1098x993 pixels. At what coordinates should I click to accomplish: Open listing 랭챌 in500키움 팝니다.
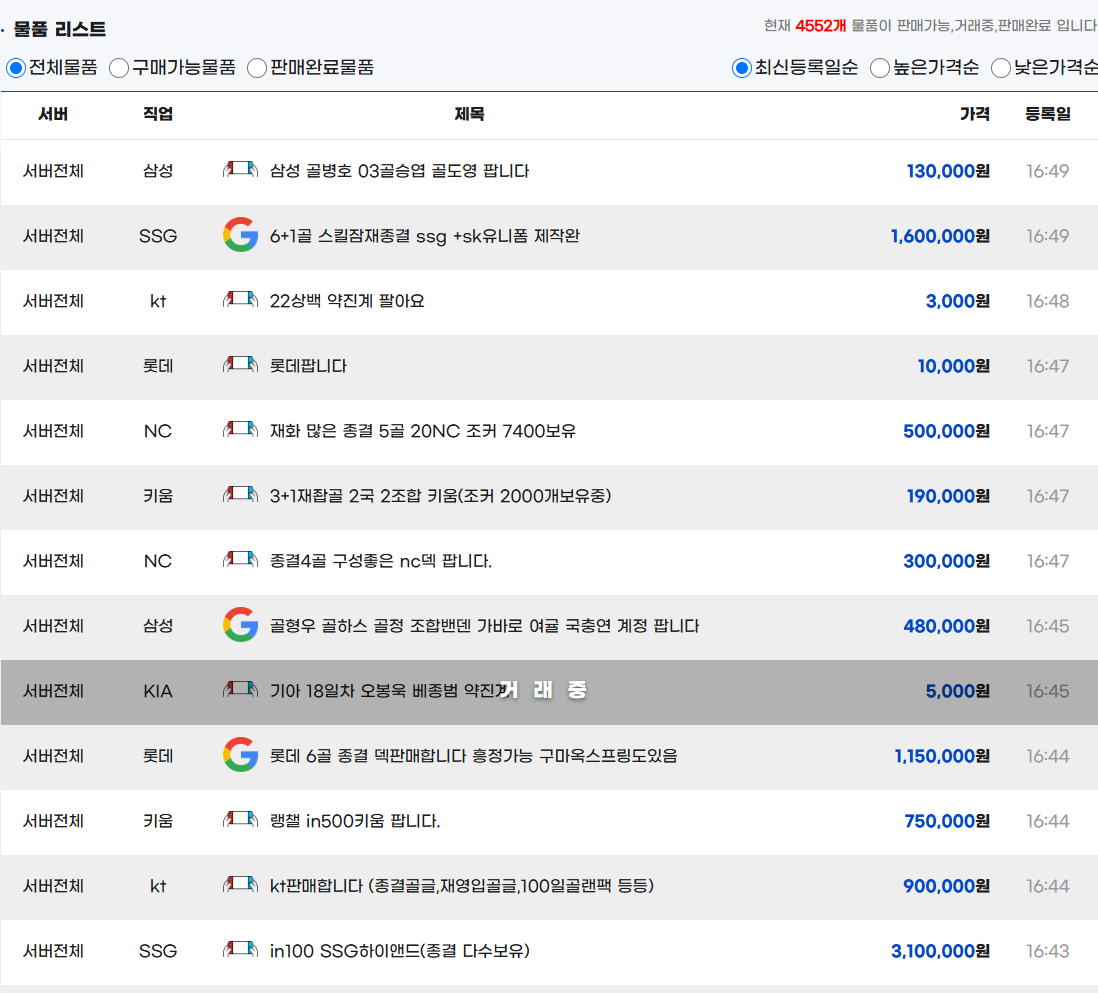(355, 821)
